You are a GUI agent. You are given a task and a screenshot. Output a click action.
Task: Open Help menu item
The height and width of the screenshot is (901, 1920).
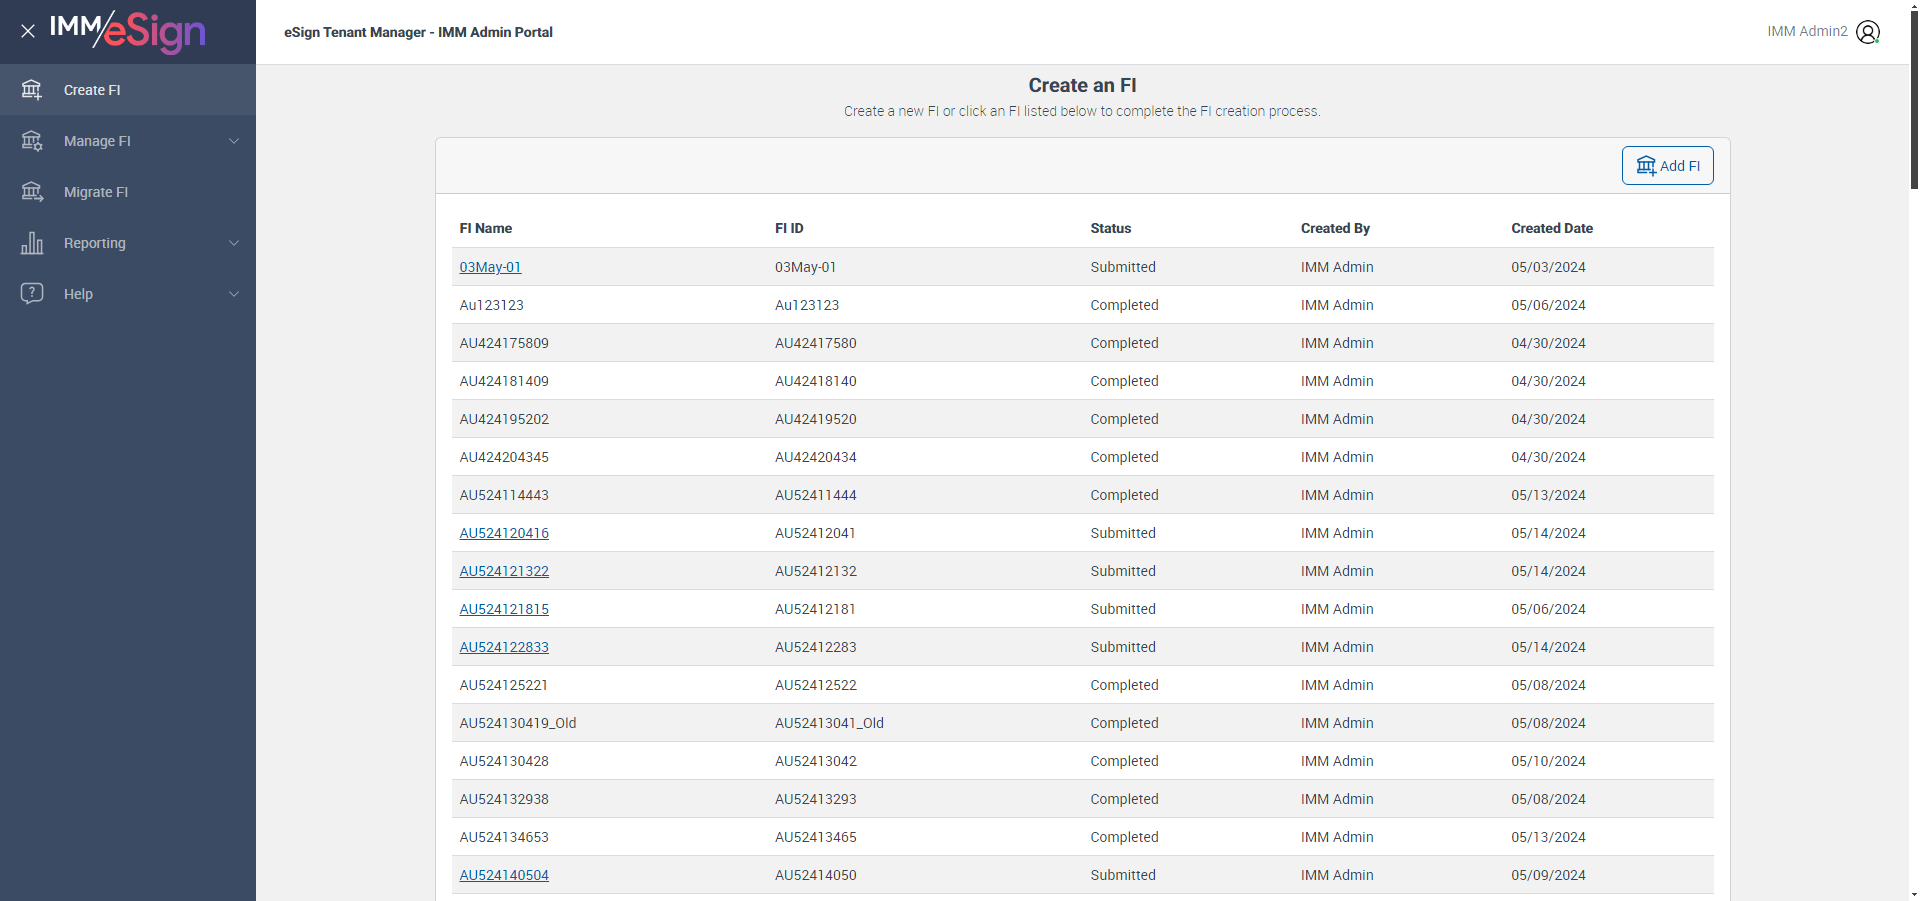tap(128, 294)
